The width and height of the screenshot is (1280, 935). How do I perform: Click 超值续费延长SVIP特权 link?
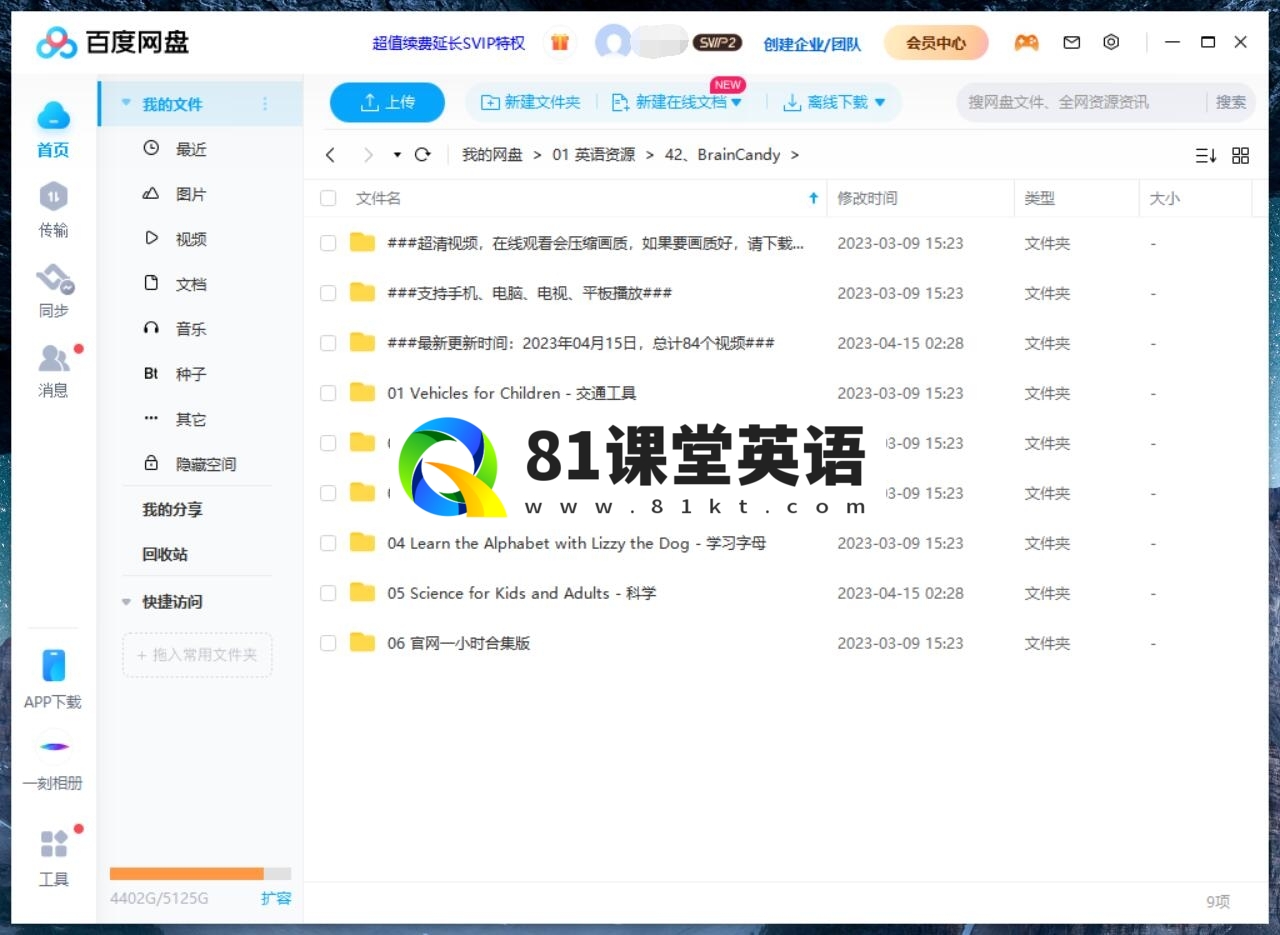pyautogui.click(x=448, y=43)
